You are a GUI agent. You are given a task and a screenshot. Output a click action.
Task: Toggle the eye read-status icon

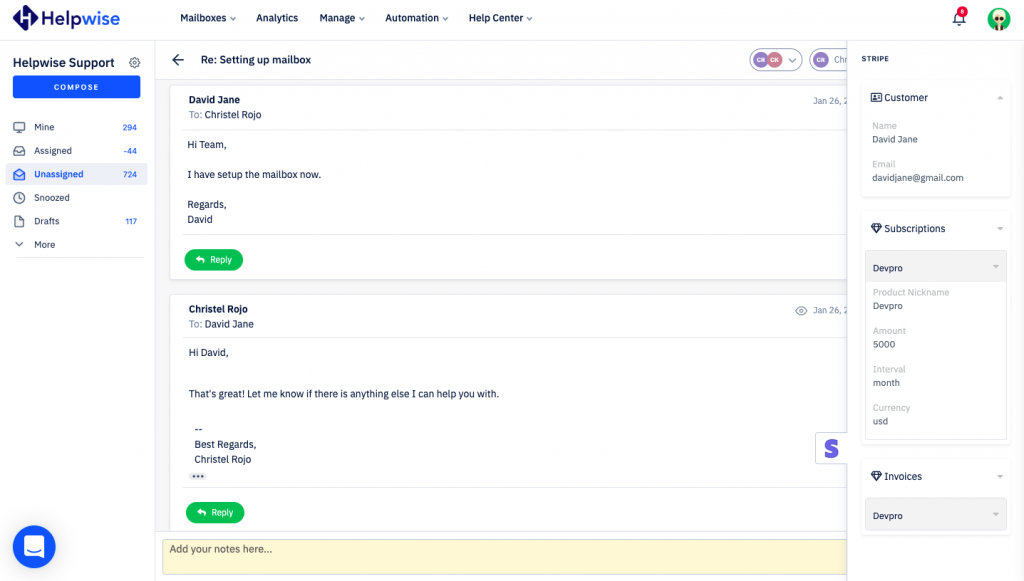801,311
